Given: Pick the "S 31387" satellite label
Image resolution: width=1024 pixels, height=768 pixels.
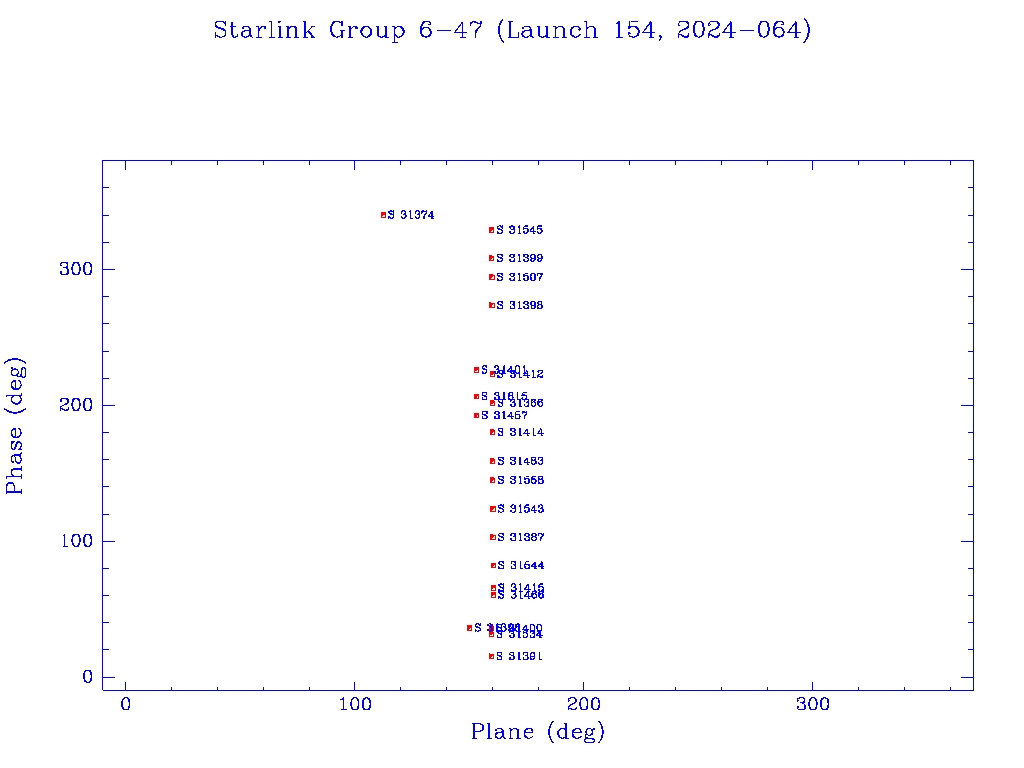Looking at the screenshot, I should point(520,537).
